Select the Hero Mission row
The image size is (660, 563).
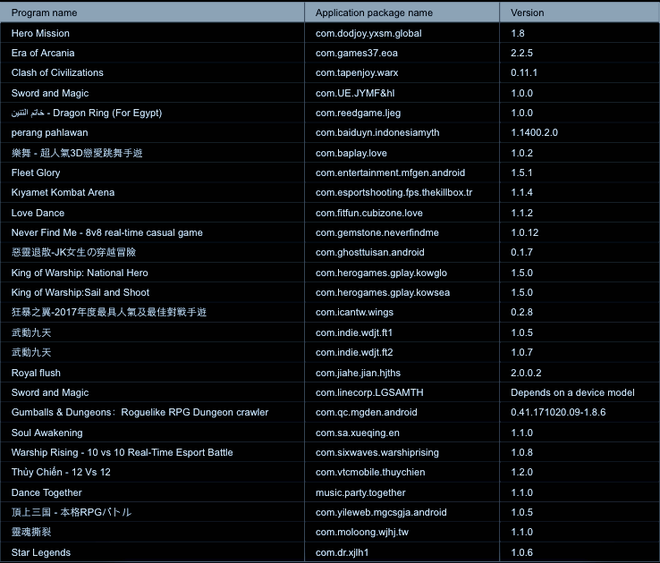pyautogui.click(x=330, y=33)
